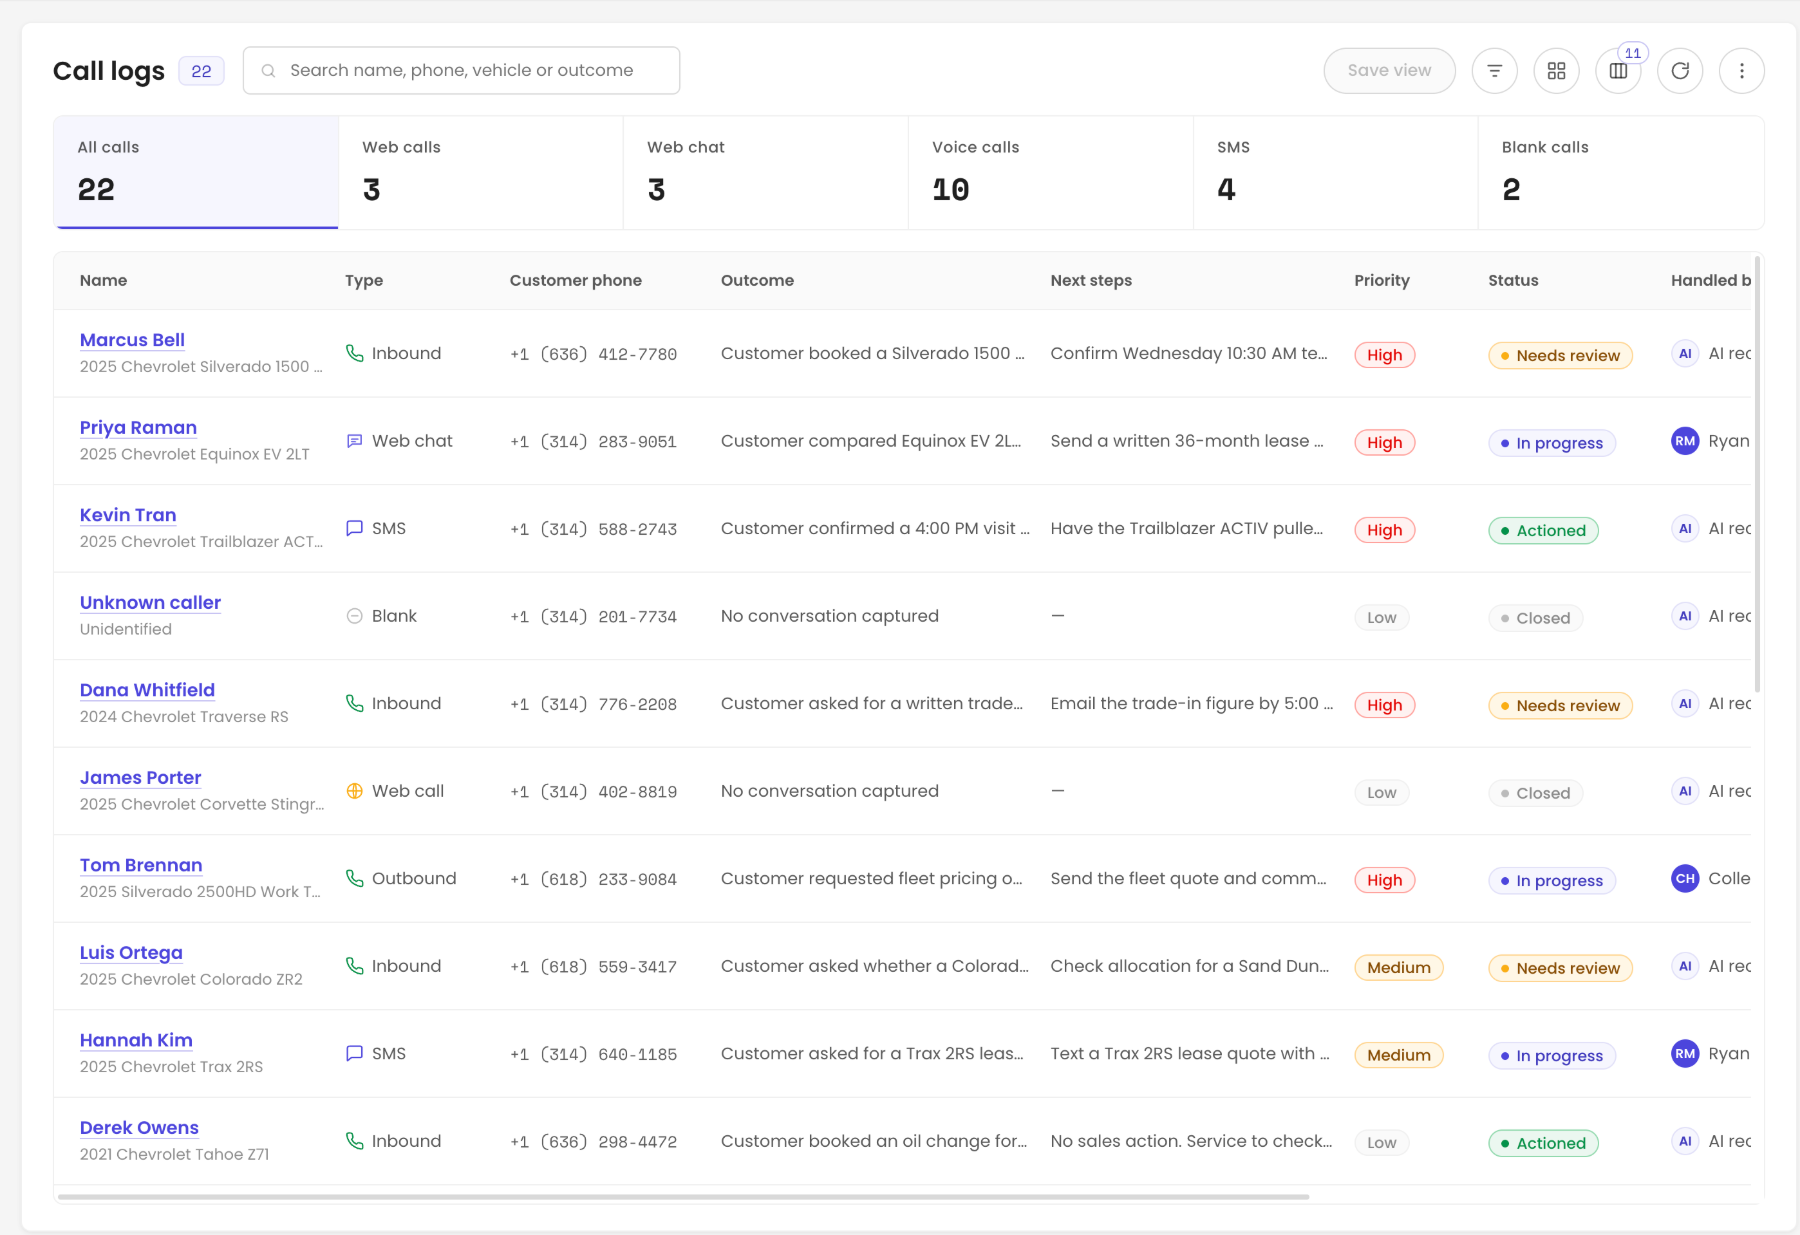Open Derek Owens's call details
This screenshot has height=1235, width=1800.
(x=139, y=1128)
